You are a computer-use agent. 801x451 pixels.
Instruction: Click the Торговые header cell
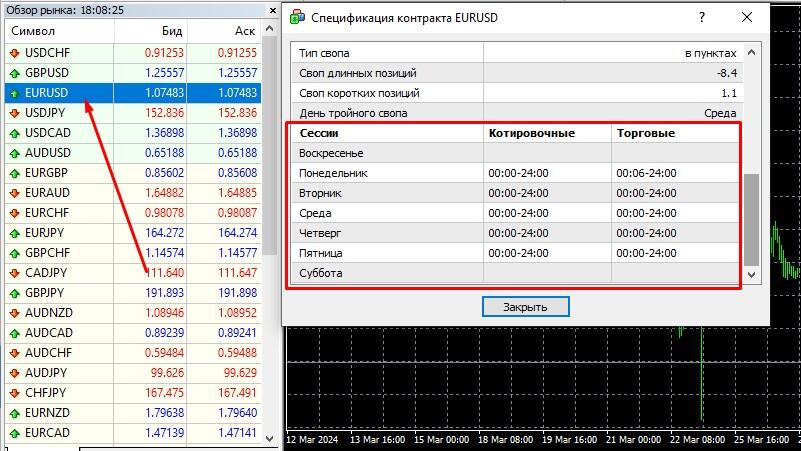coord(675,133)
